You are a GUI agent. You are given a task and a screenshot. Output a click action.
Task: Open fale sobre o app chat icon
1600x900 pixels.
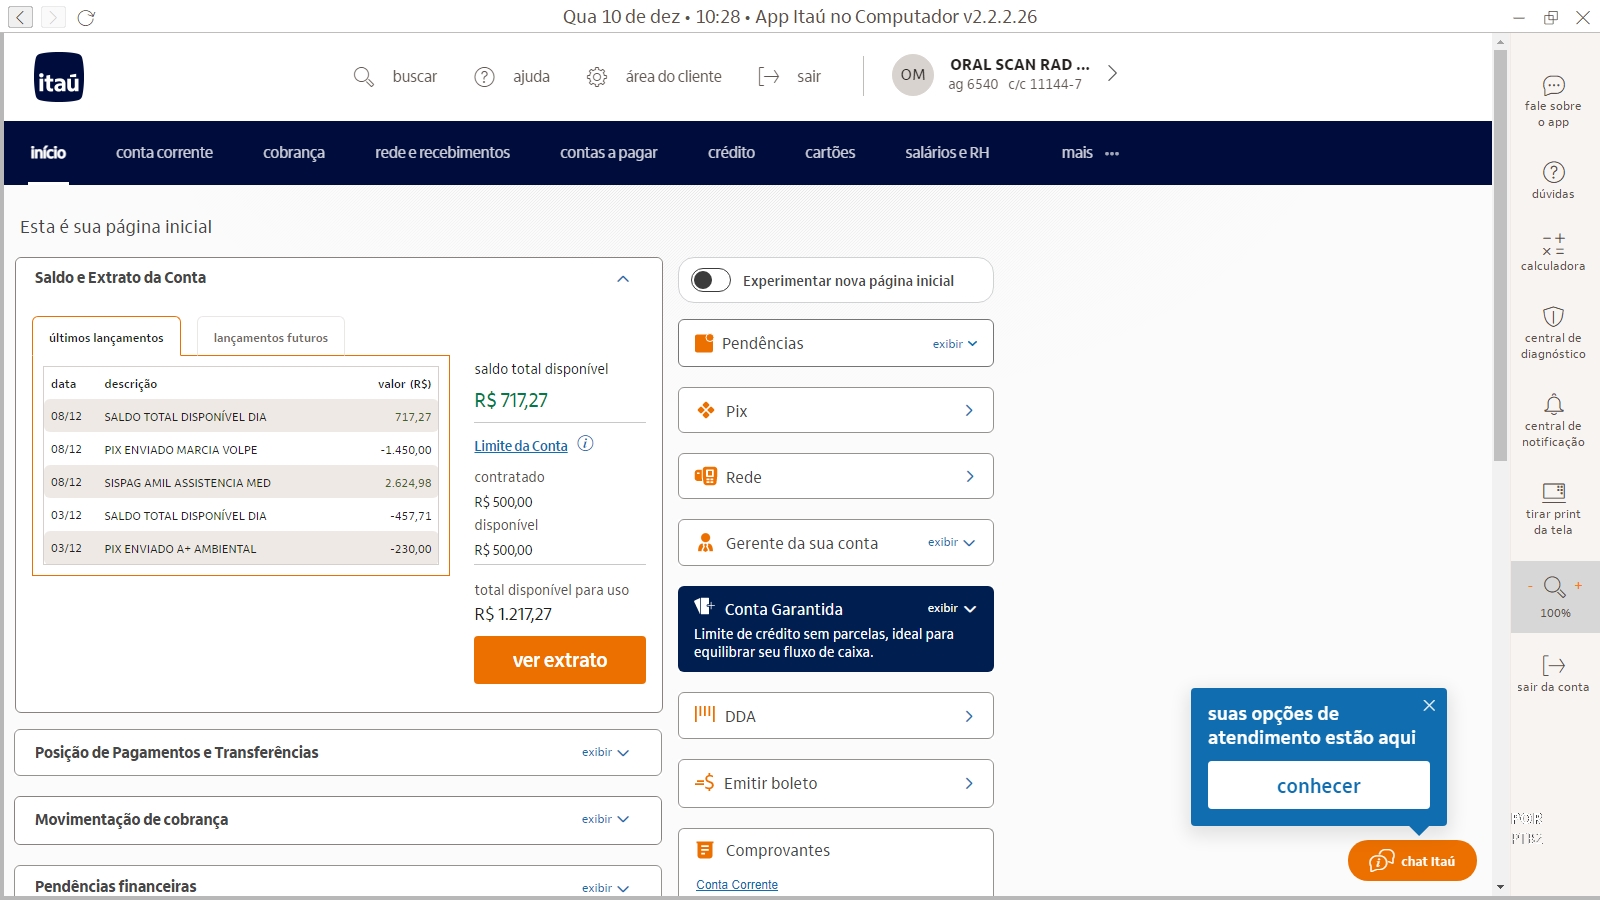click(1554, 85)
